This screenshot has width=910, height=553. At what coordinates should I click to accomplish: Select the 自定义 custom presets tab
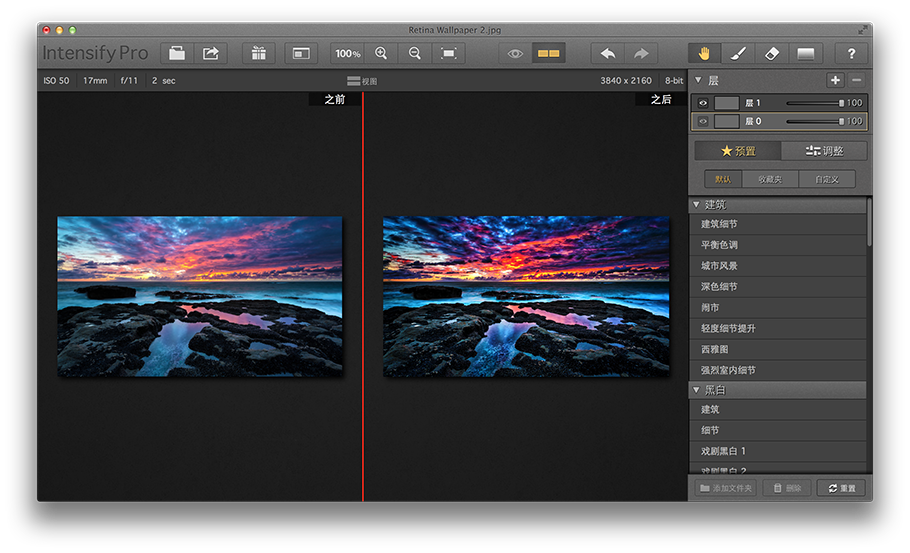click(x=826, y=179)
